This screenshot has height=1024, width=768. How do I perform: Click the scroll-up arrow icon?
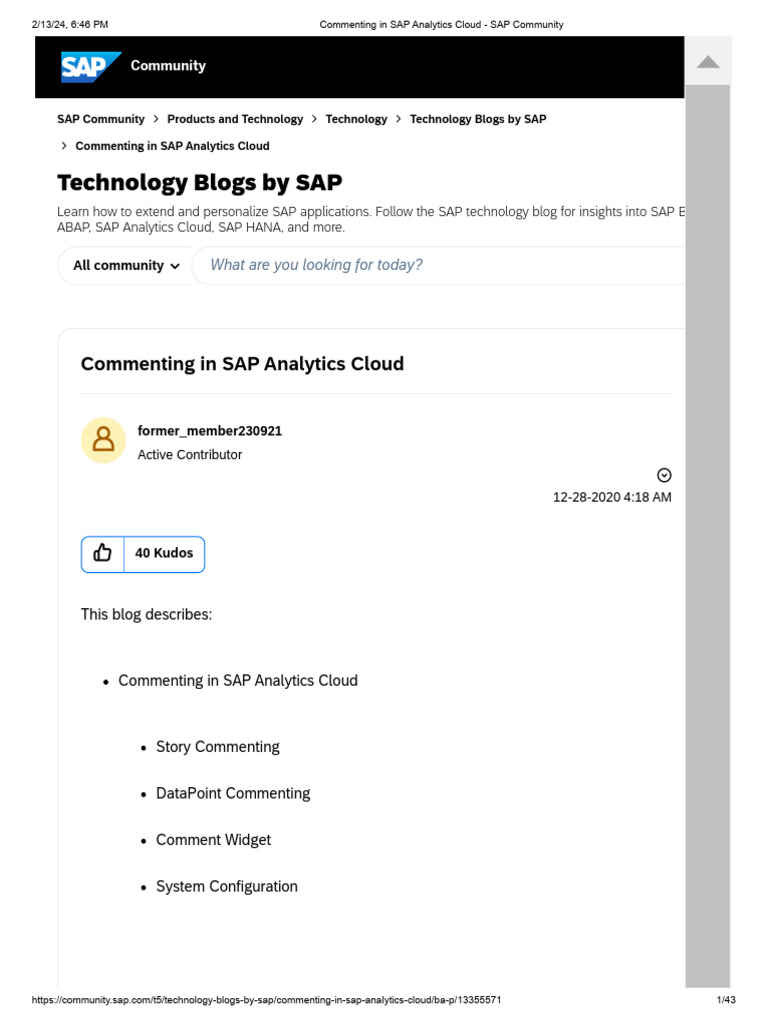[708, 62]
